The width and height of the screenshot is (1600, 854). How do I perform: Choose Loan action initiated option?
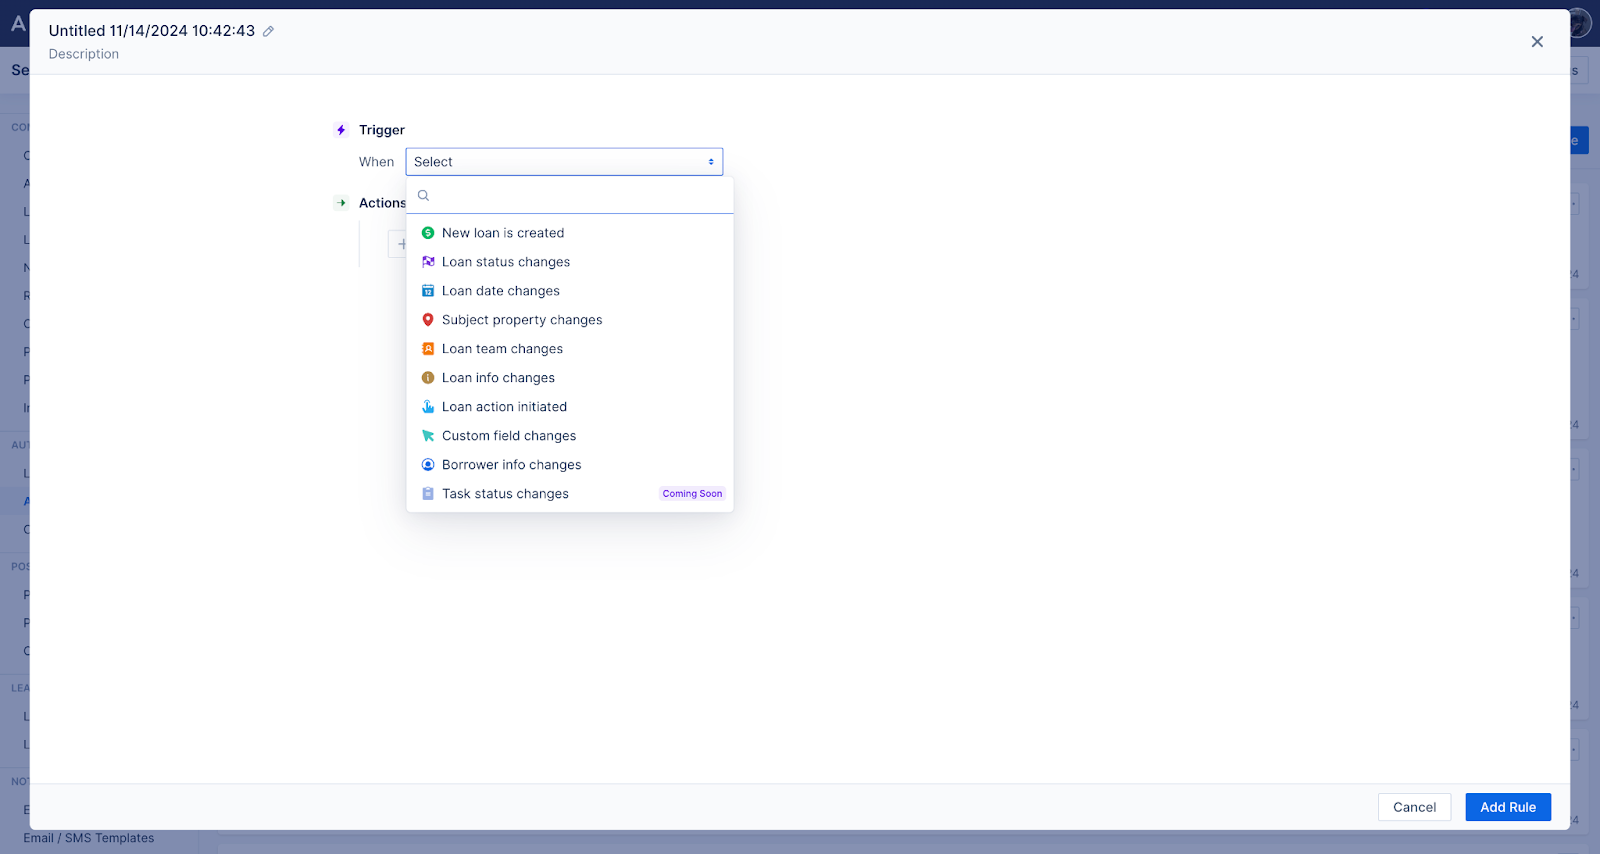(x=570, y=407)
